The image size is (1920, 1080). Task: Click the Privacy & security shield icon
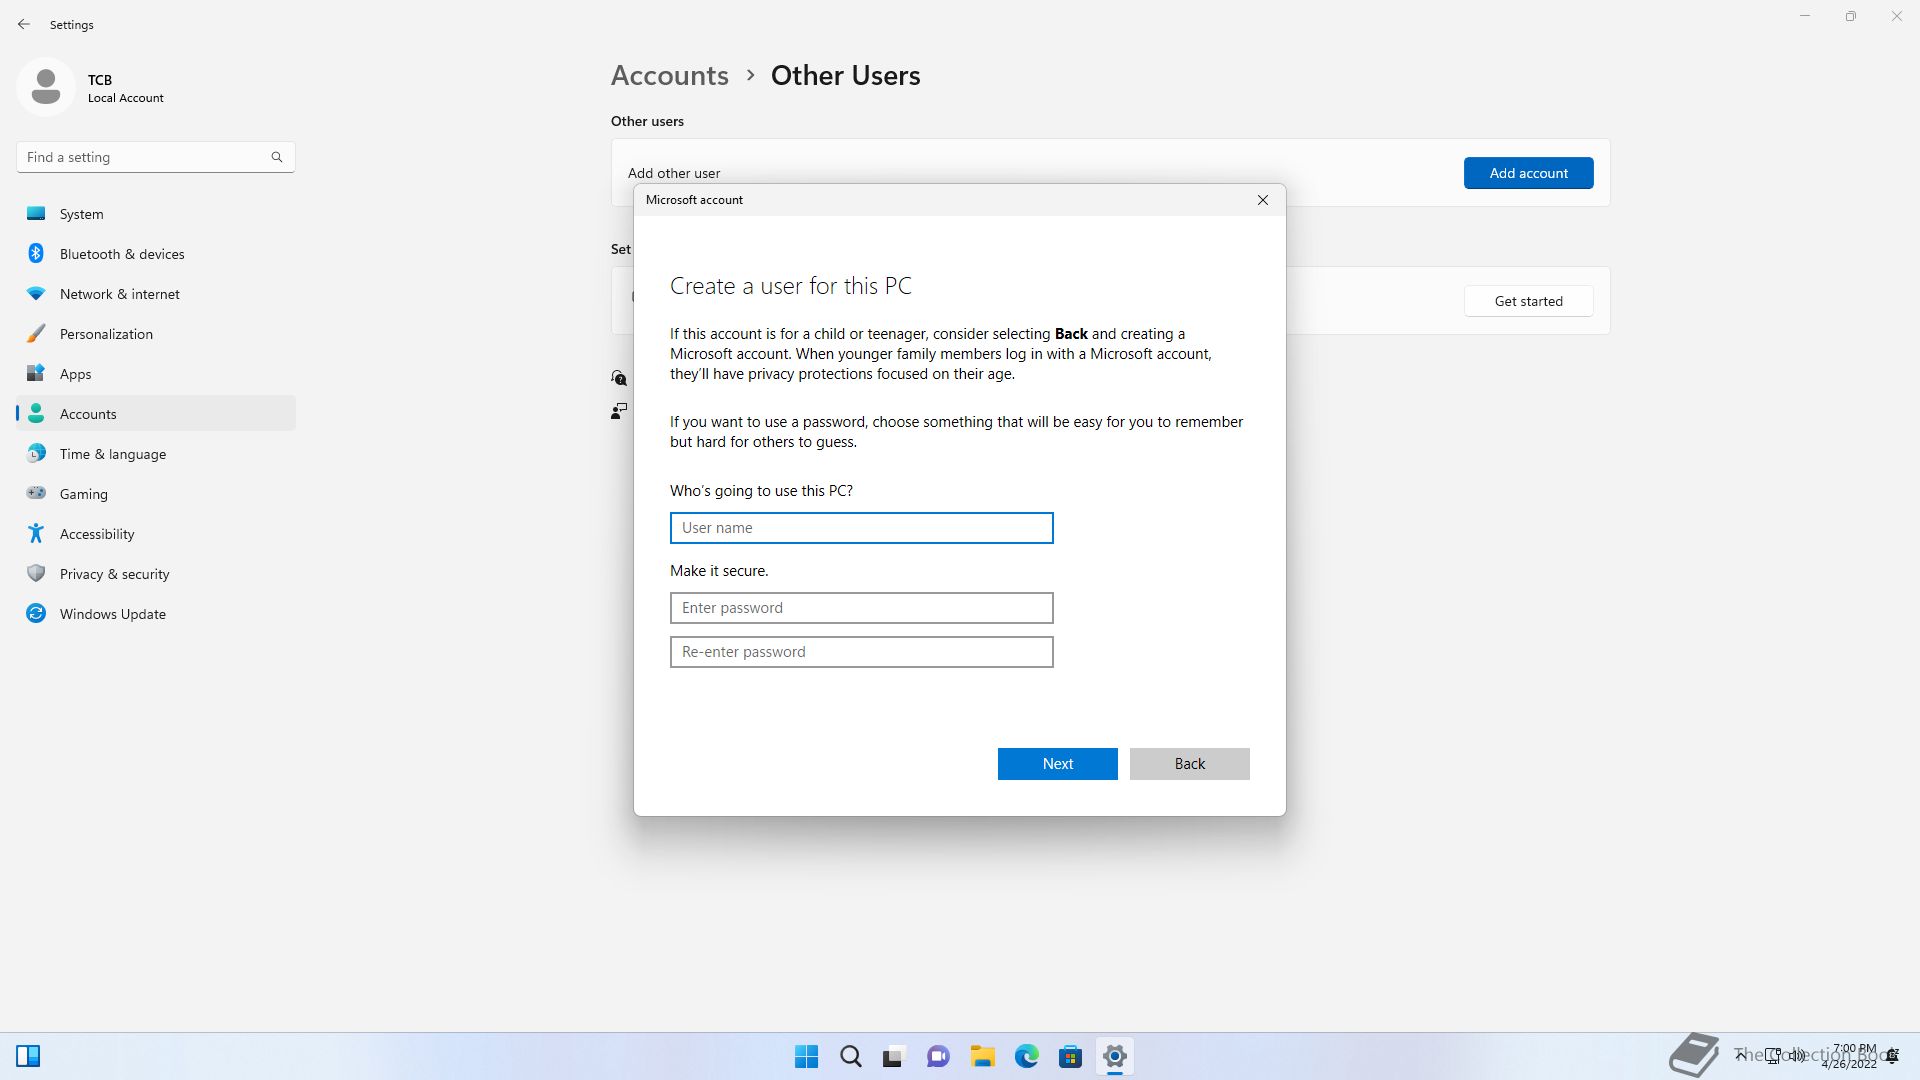click(x=36, y=574)
